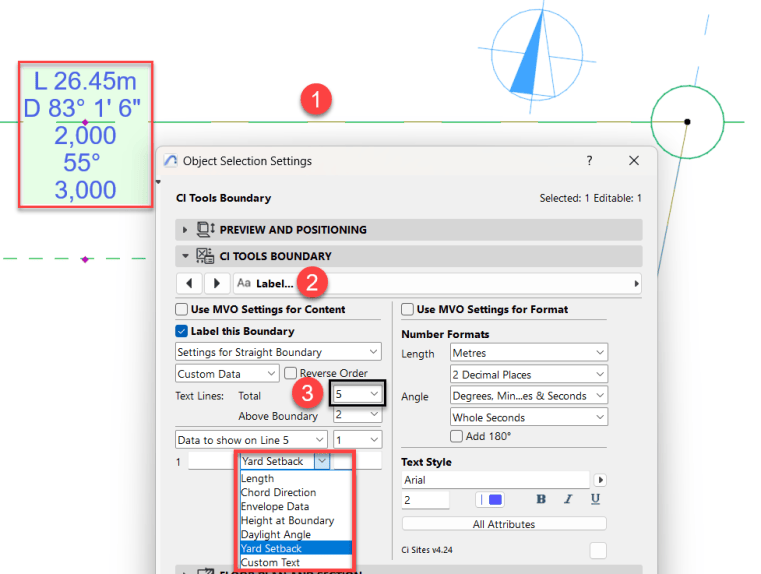Open the Metres length unit dropdown
The width and height of the screenshot is (761, 574).
coord(529,353)
